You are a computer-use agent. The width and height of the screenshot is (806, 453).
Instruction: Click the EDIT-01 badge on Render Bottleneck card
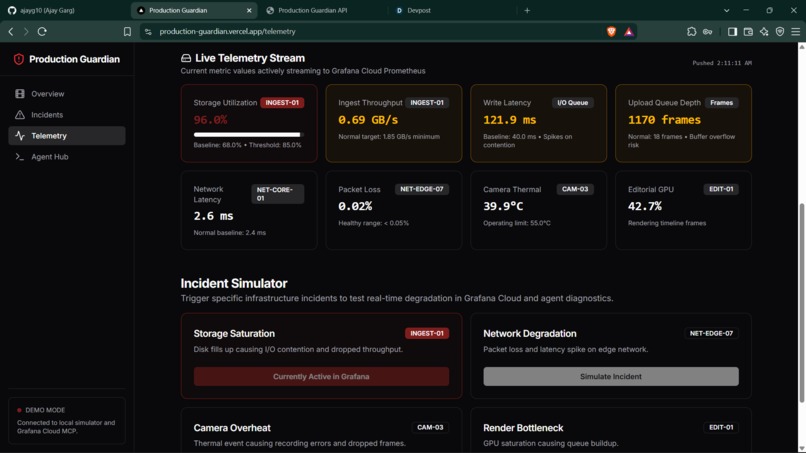click(721, 427)
